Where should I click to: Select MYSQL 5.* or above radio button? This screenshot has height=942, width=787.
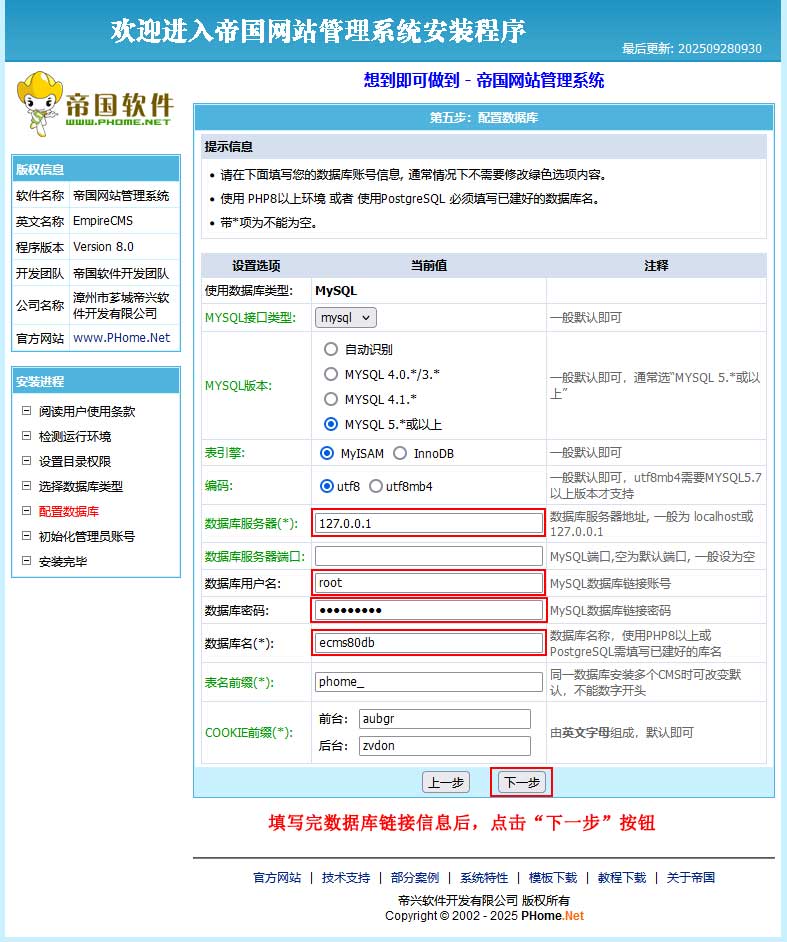coord(331,424)
